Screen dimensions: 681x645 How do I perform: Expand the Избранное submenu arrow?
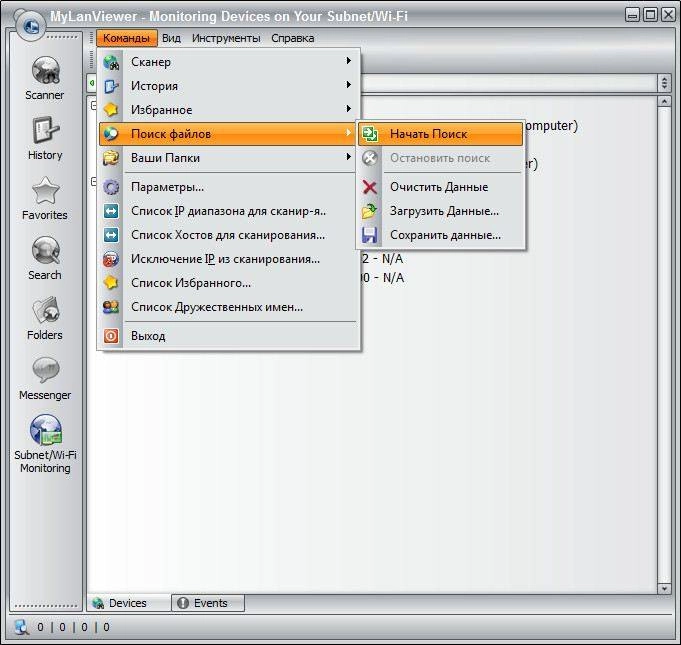coord(349,109)
